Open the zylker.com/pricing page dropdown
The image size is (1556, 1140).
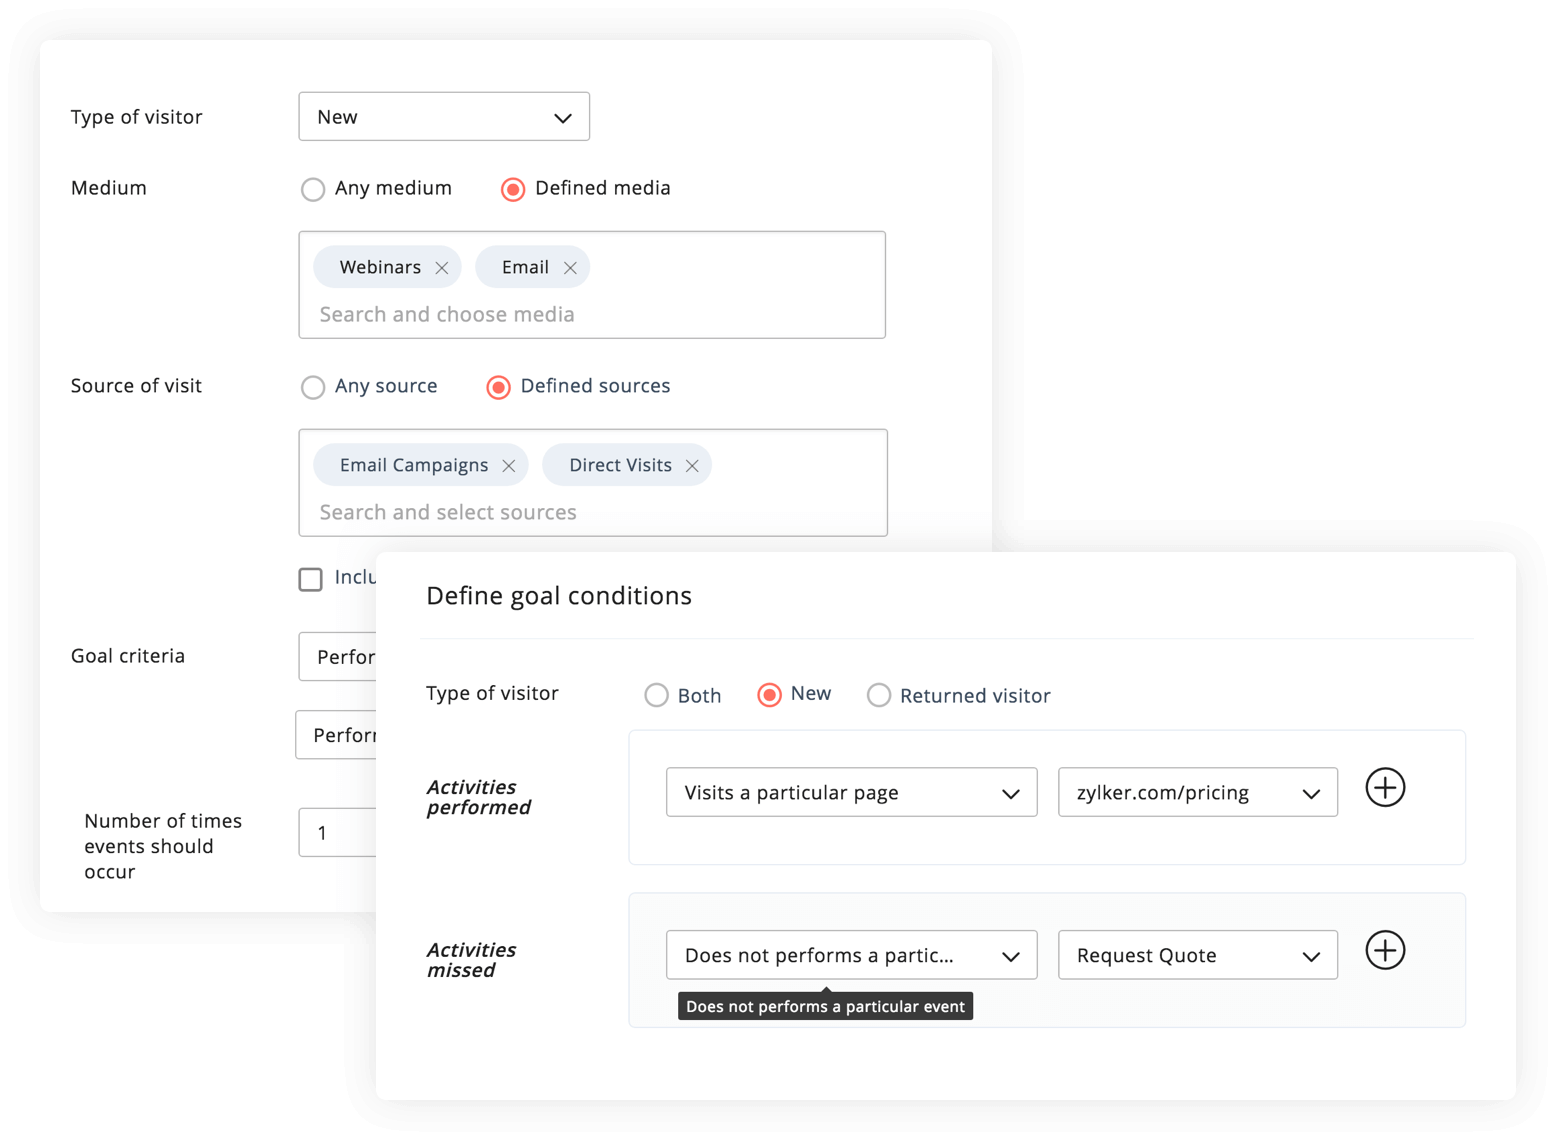[x=1197, y=793]
